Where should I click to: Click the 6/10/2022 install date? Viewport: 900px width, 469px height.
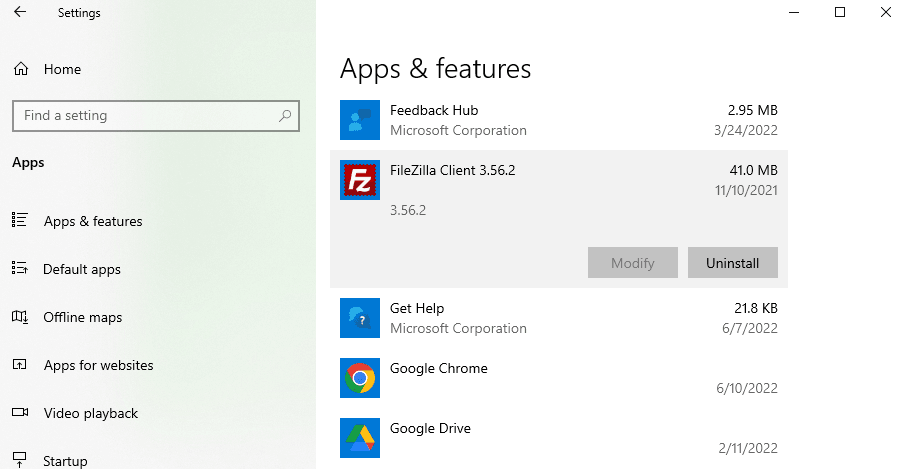pos(747,389)
